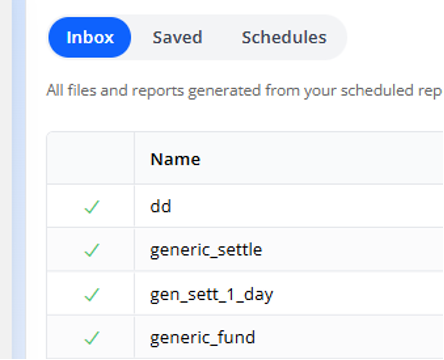Open the Schedules tab
Viewport: 444px width, 360px height.
(x=284, y=37)
